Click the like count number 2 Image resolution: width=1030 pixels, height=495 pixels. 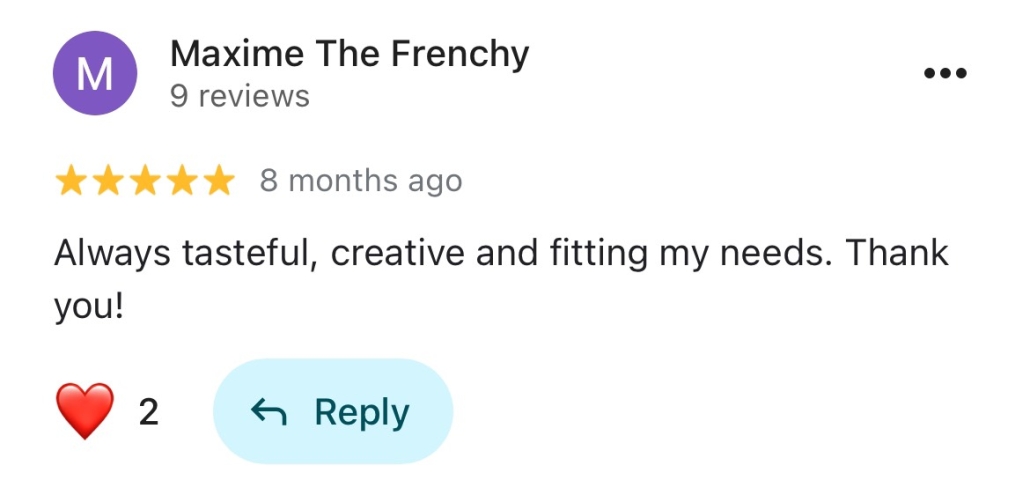(148, 412)
